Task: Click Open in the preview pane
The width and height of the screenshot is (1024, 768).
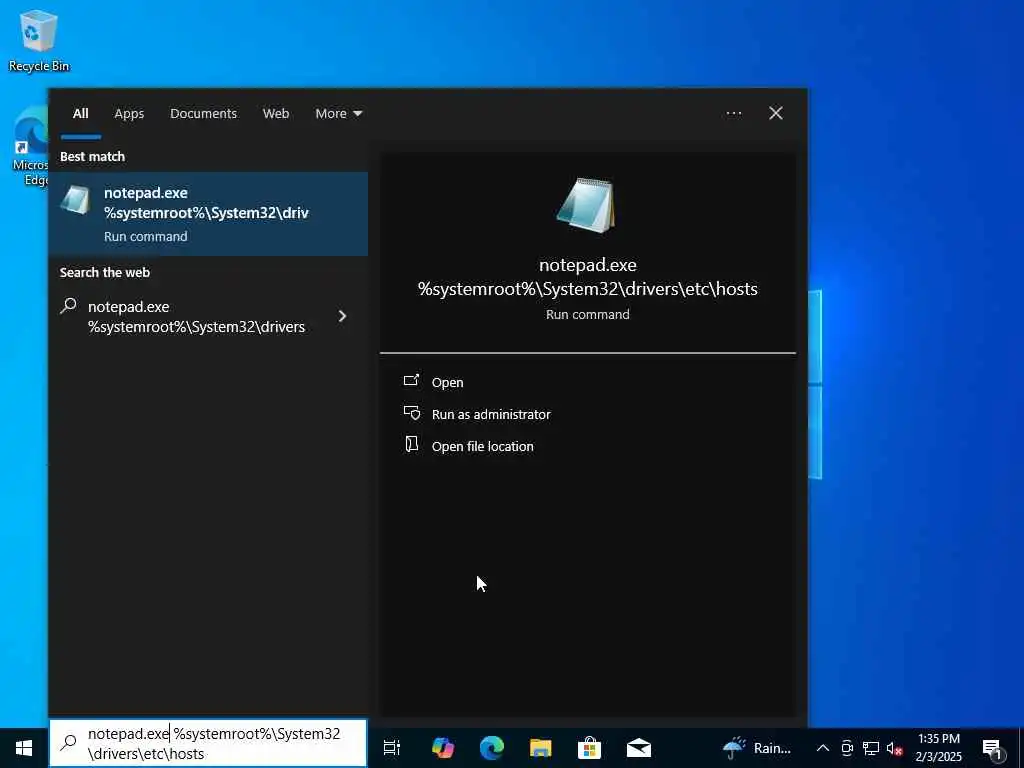Action: (447, 383)
